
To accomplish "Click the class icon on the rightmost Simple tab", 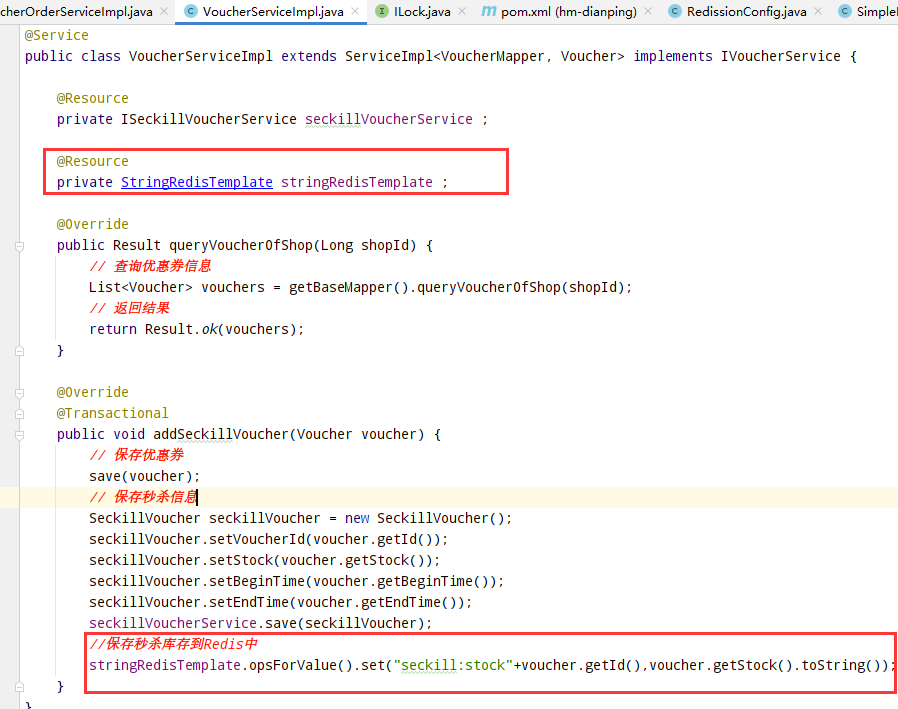I will [845, 11].
